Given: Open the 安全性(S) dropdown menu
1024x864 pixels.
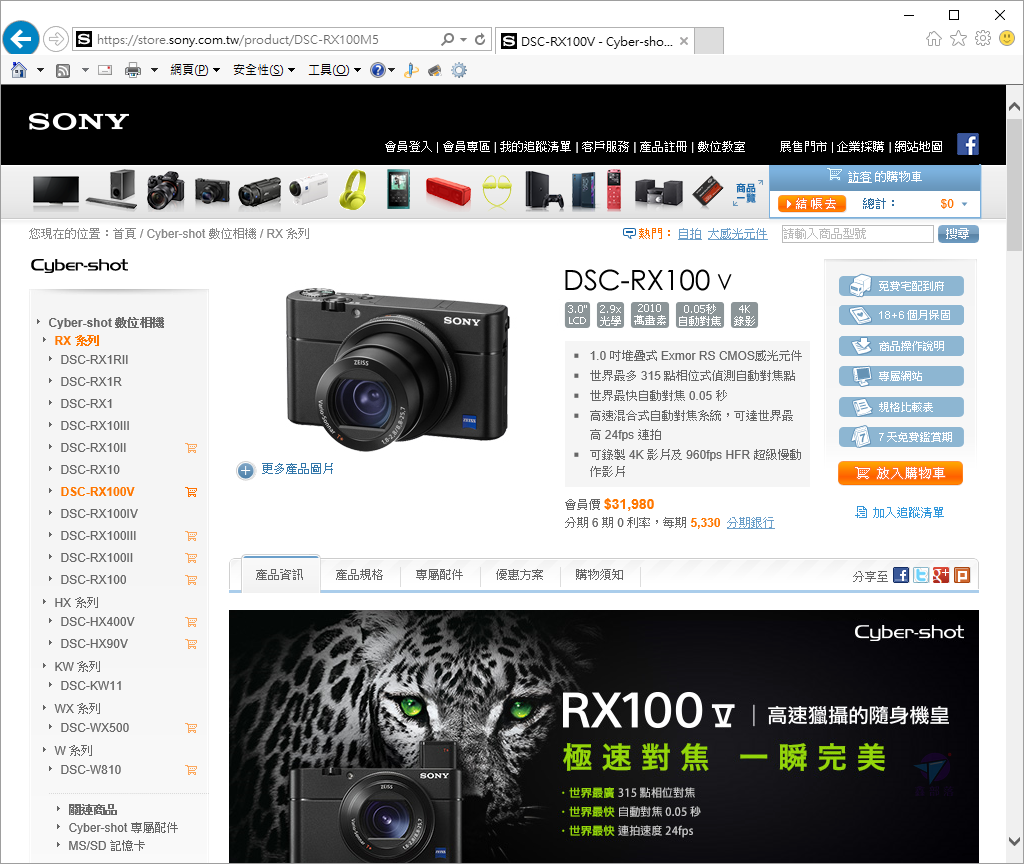Looking at the screenshot, I should click(264, 70).
